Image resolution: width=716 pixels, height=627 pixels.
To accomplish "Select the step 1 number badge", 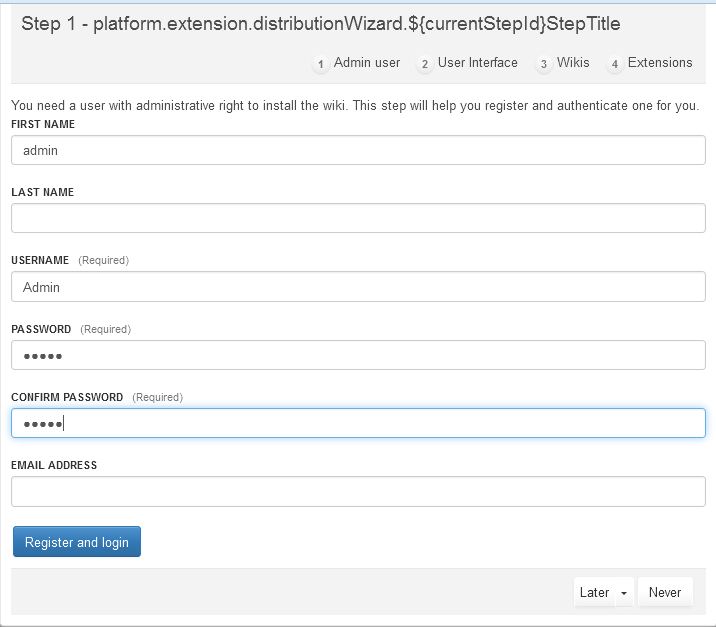I will pyautogui.click(x=321, y=64).
